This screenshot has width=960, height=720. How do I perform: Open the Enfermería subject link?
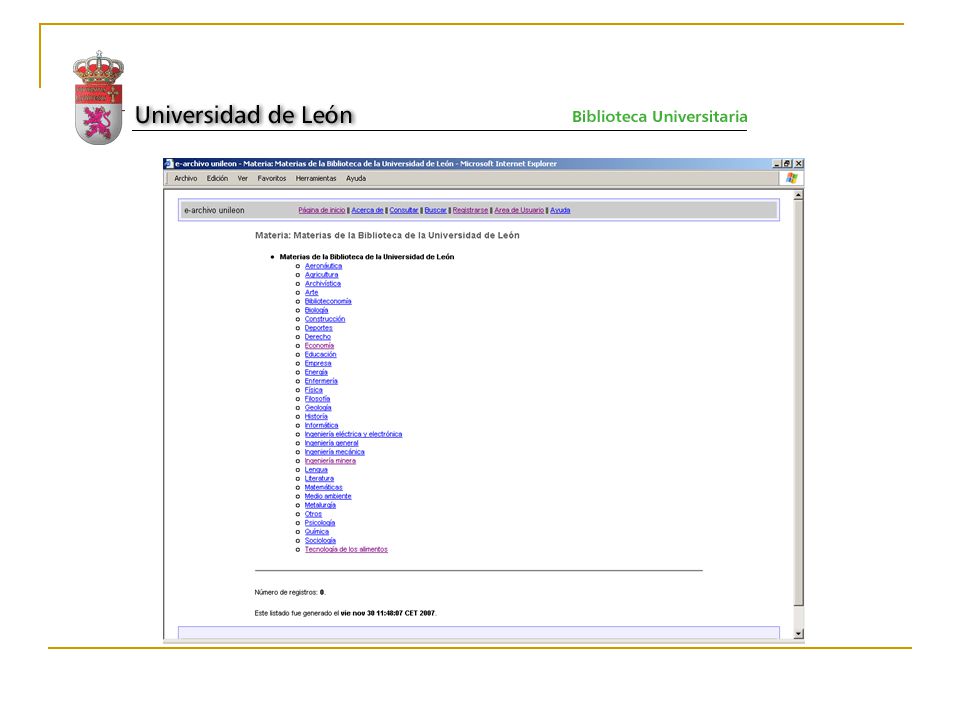pos(321,381)
